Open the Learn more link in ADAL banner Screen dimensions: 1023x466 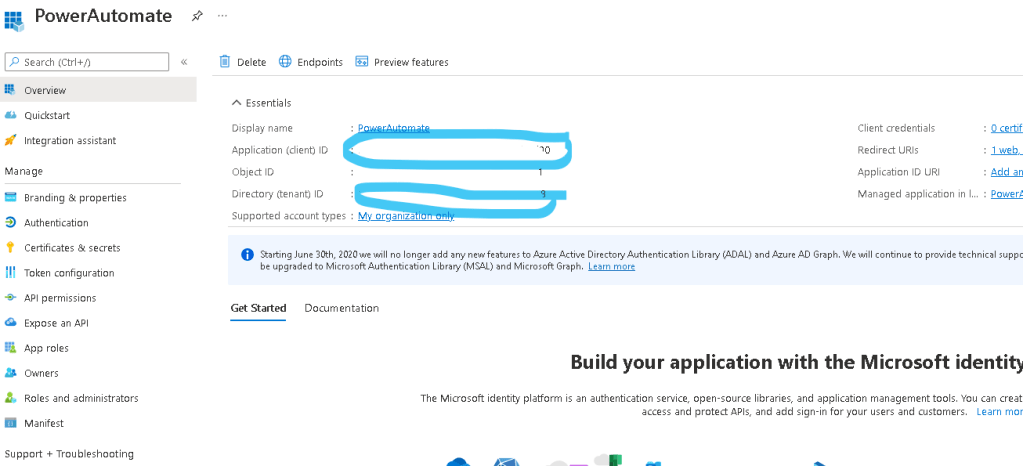(611, 266)
